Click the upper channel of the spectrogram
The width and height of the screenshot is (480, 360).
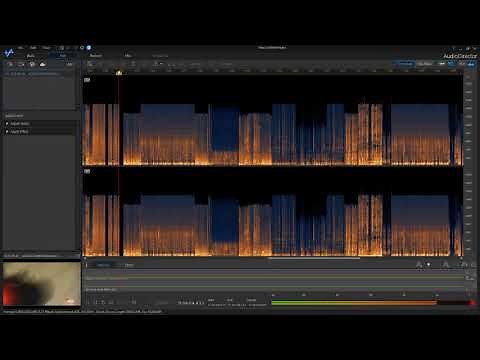click(272, 121)
